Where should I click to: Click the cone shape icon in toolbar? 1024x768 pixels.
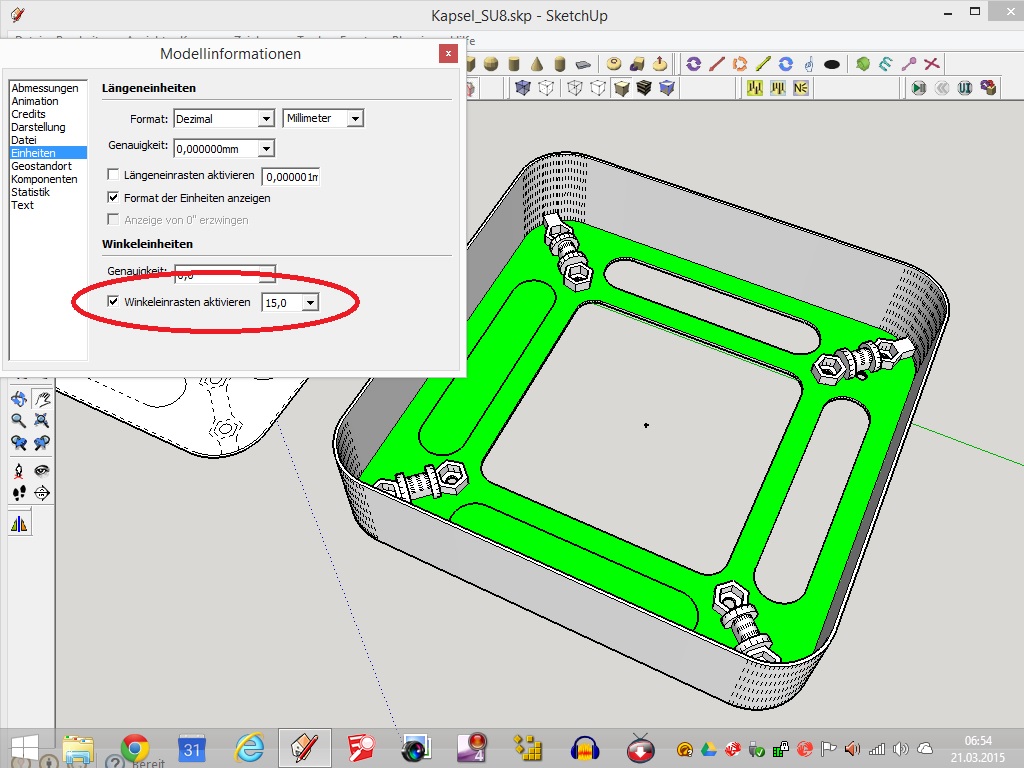[537, 64]
